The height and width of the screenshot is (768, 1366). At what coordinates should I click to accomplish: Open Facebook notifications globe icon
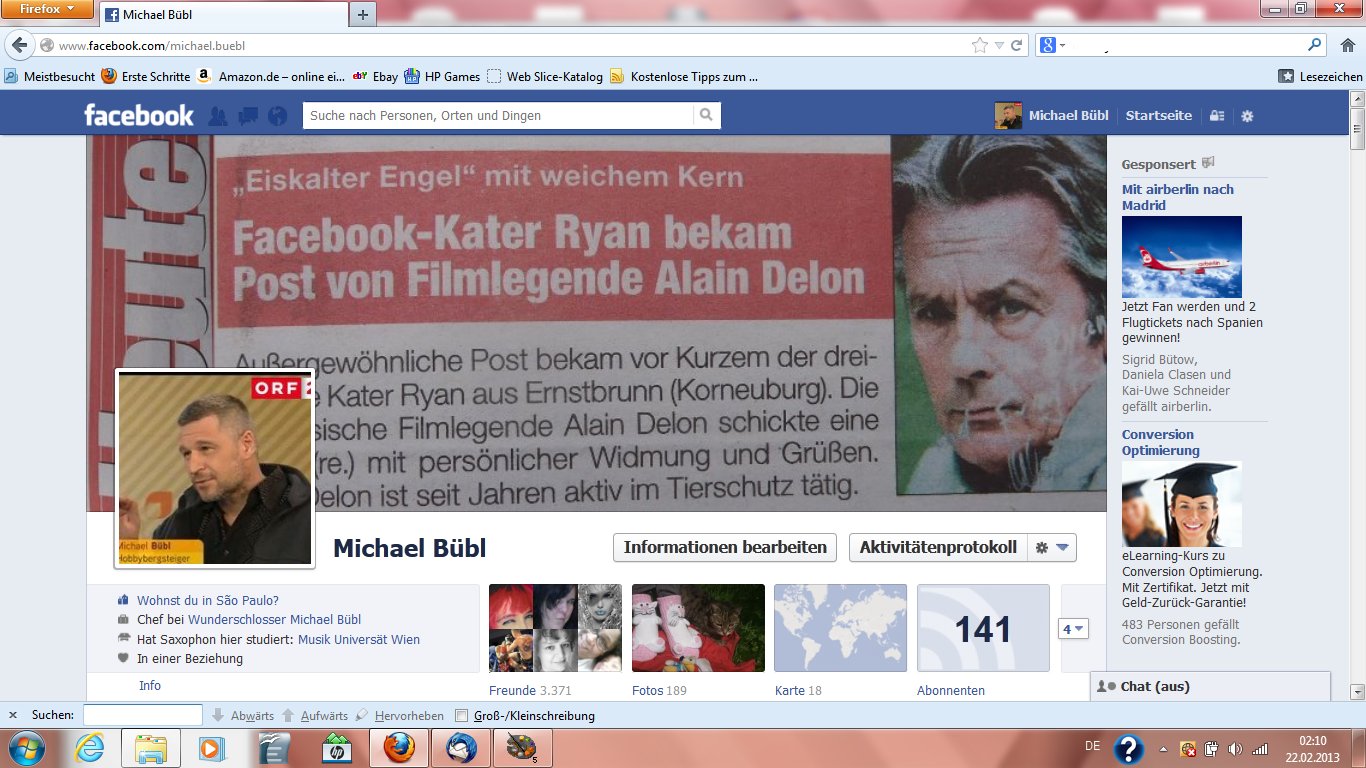click(x=277, y=116)
